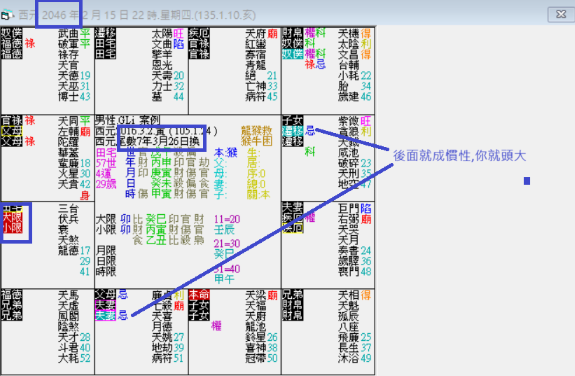
Task: Select the 左輔 廟 star
Action: tap(74, 131)
